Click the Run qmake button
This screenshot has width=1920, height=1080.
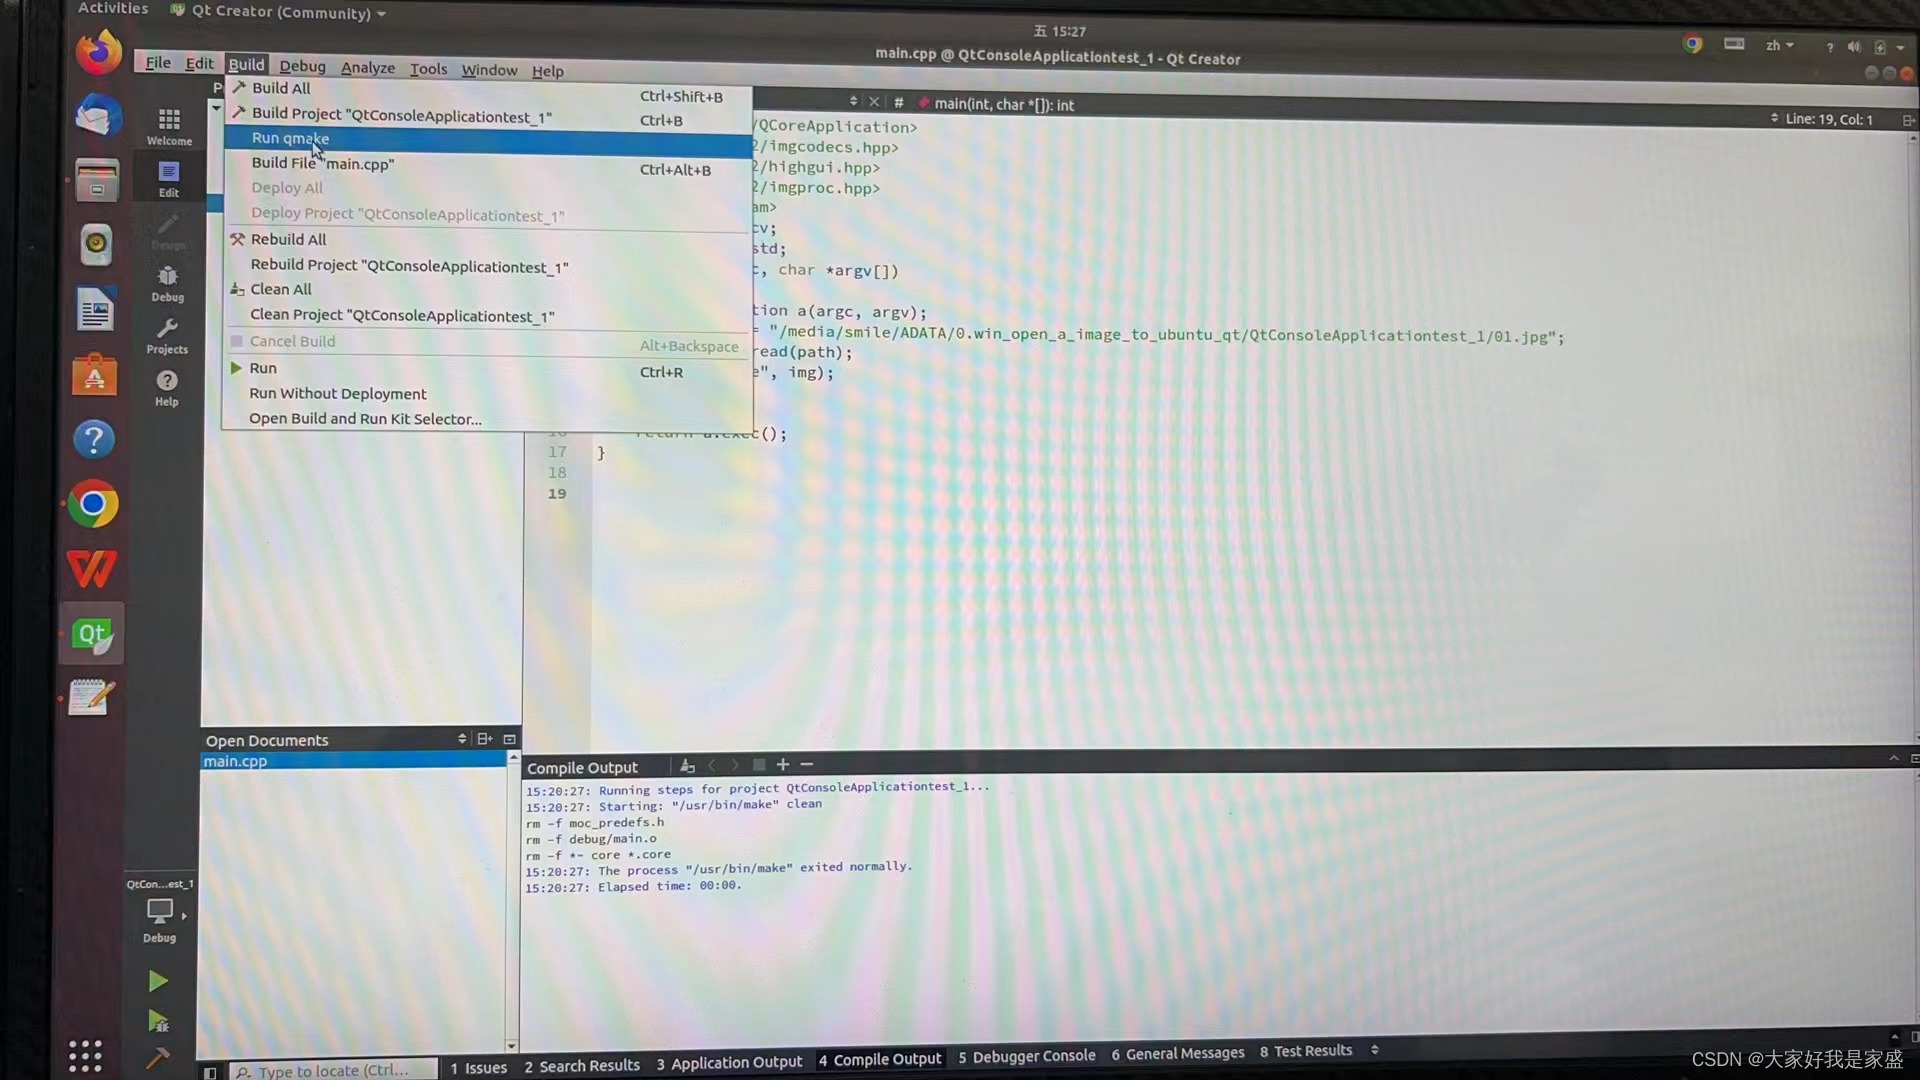point(289,138)
